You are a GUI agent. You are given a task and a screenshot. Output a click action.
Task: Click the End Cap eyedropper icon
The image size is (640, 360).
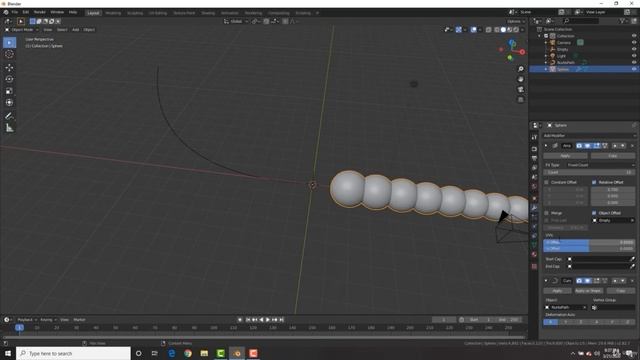[632, 267]
